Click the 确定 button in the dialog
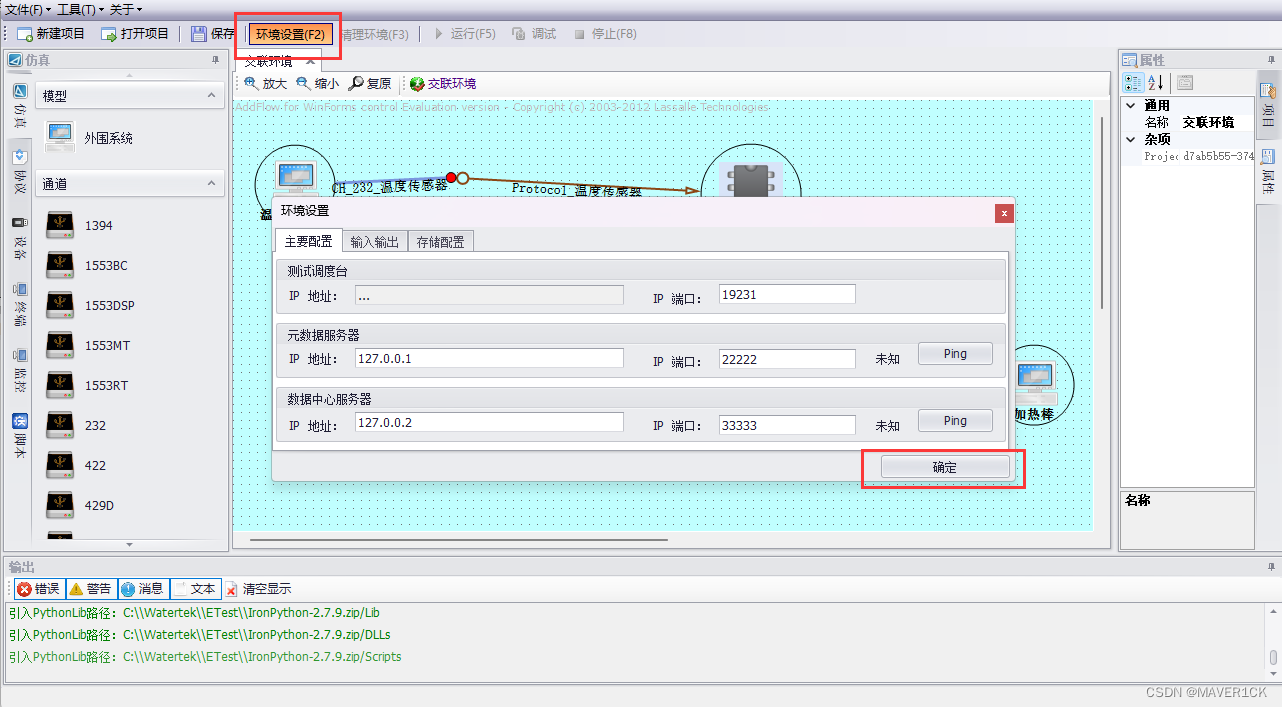The height and width of the screenshot is (707, 1282). click(945, 467)
